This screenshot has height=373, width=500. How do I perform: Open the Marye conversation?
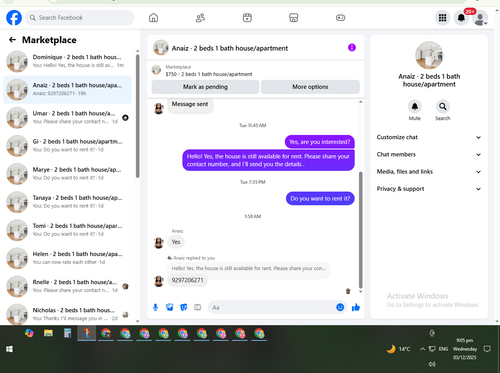pyautogui.click(x=68, y=174)
